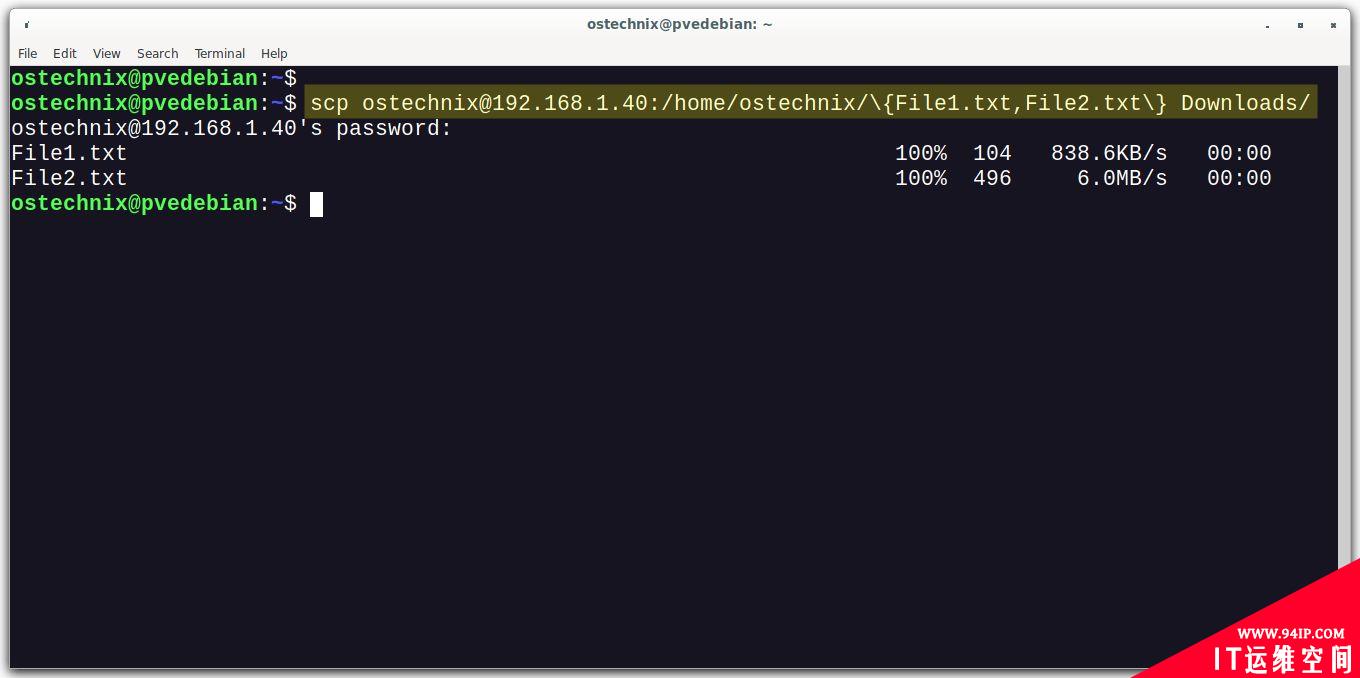Click the window menu icon in title bar
This screenshot has width=1360, height=678.
26,24
